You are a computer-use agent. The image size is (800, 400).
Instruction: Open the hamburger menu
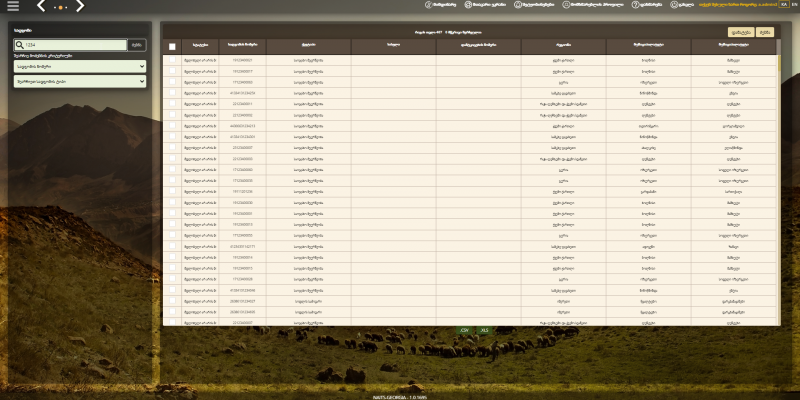13,6
